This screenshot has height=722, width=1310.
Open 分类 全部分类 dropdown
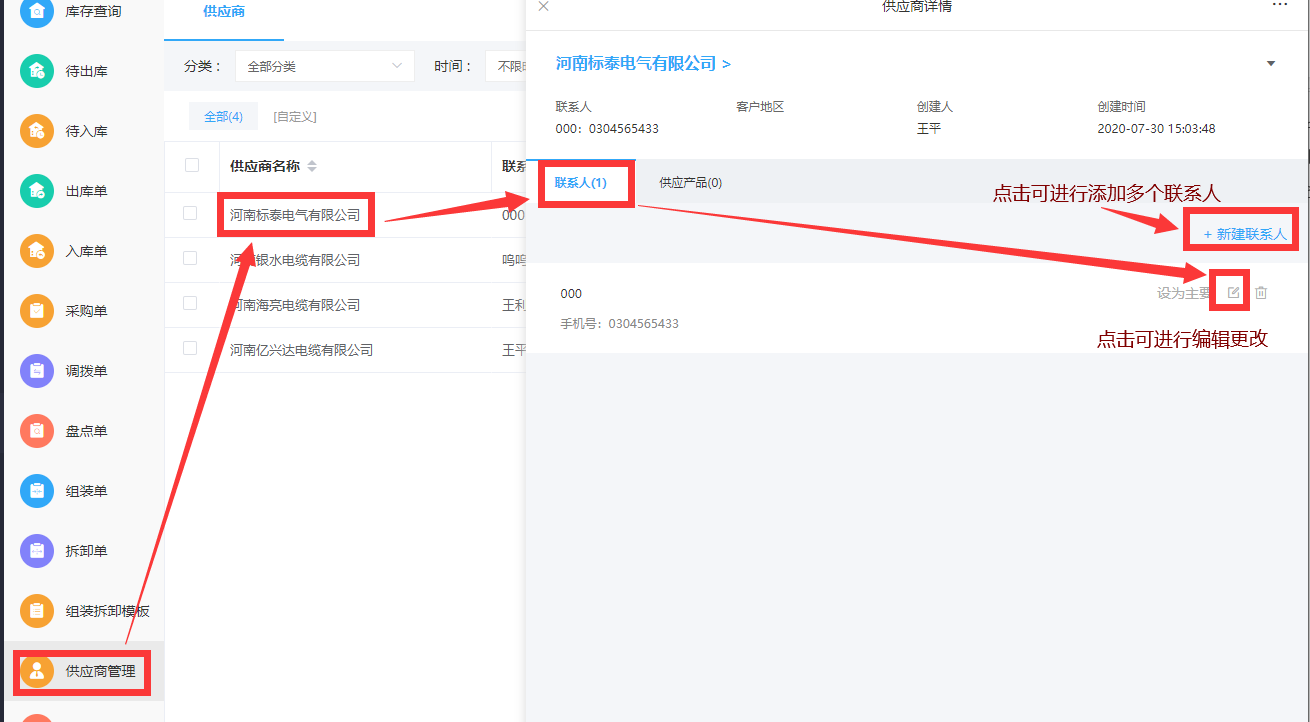[x=325, y=66]
